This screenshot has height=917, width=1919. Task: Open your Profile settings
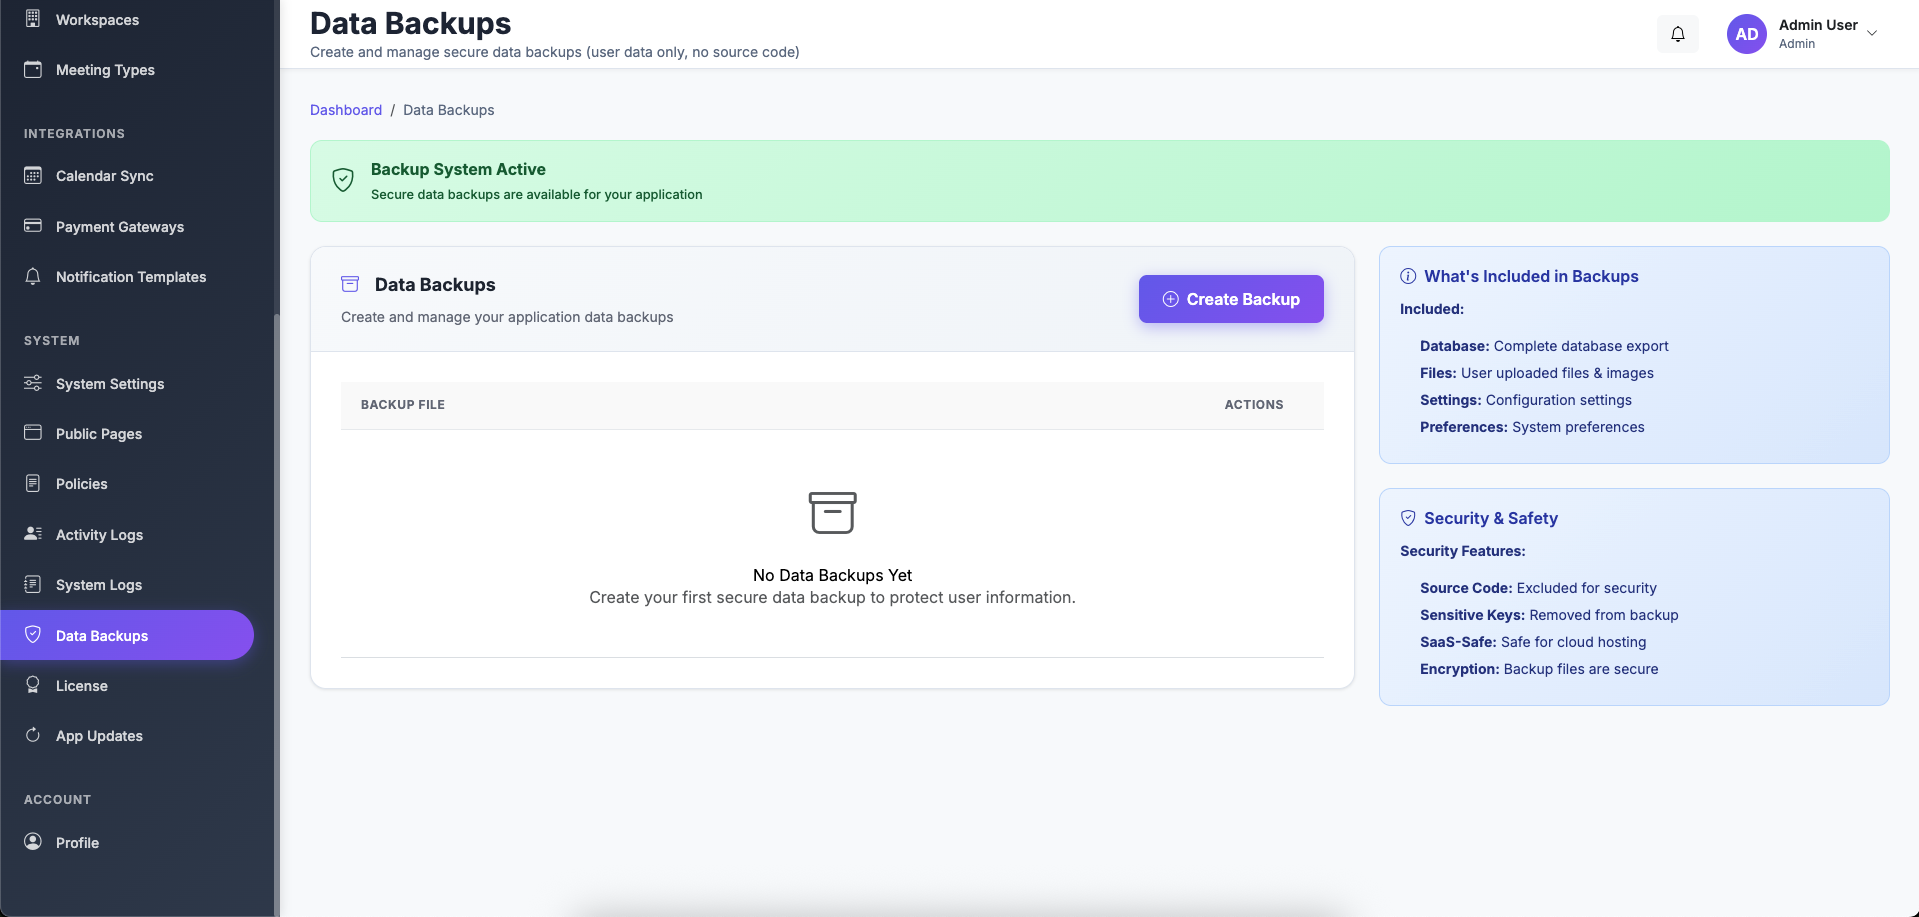pos(77,843)
